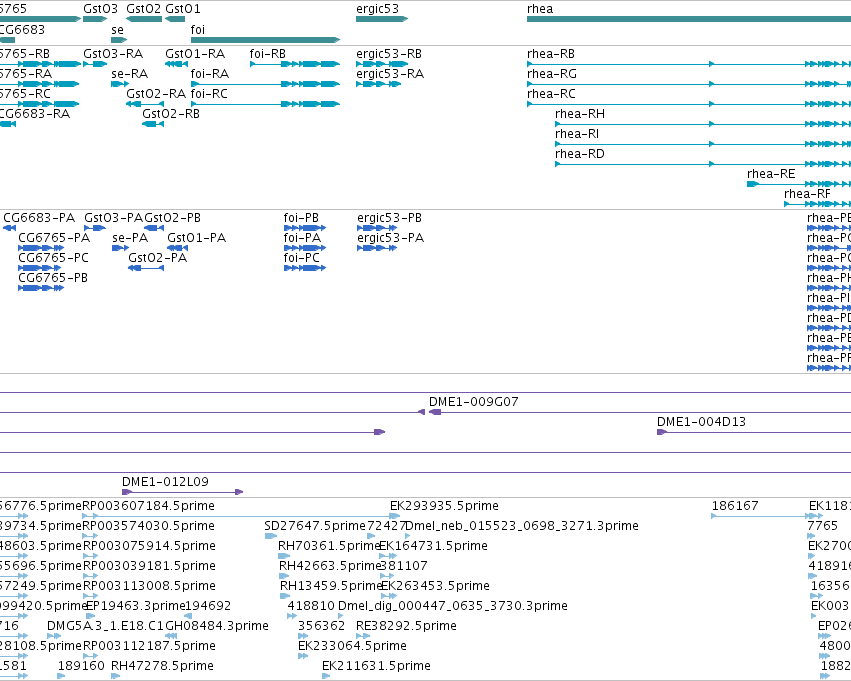Click the CG6765-PB protein label

(x=53, y=278)
